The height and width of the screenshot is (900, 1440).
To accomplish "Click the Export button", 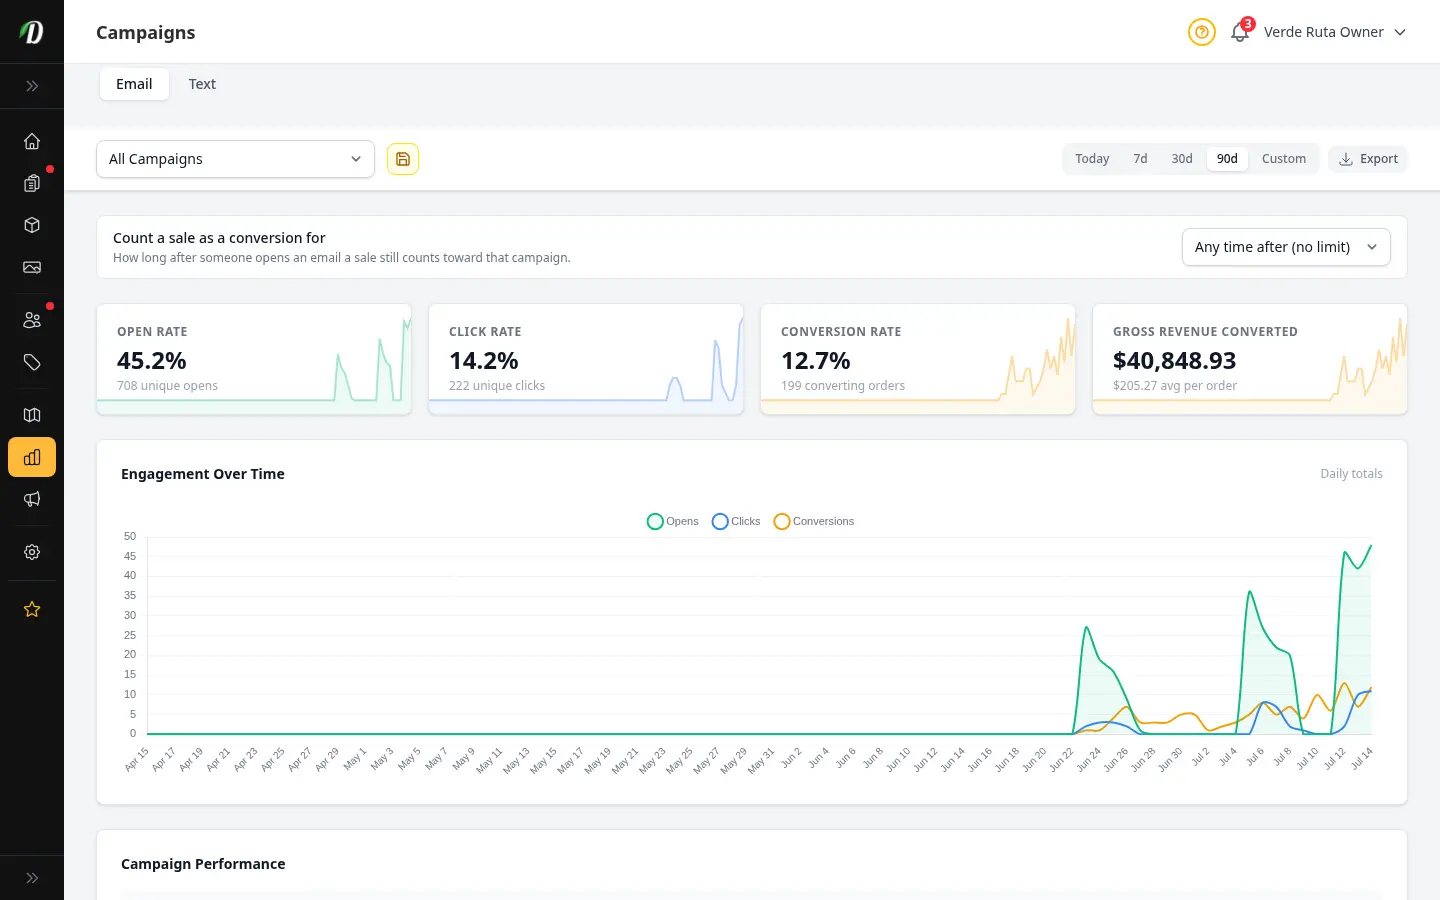I will (1368, 159).
